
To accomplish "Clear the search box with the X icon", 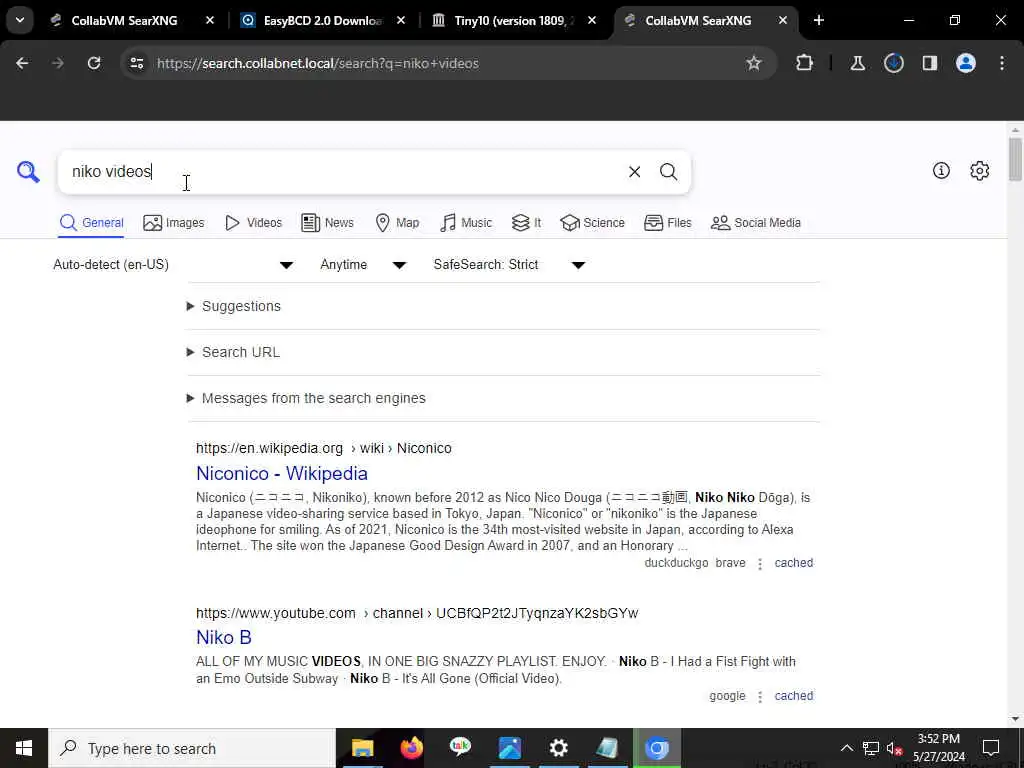I will tap(634, 172).
